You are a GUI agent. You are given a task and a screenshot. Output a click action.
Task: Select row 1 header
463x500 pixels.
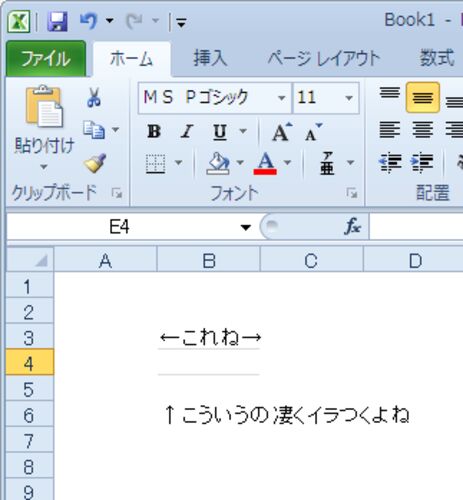click(29, 285)
